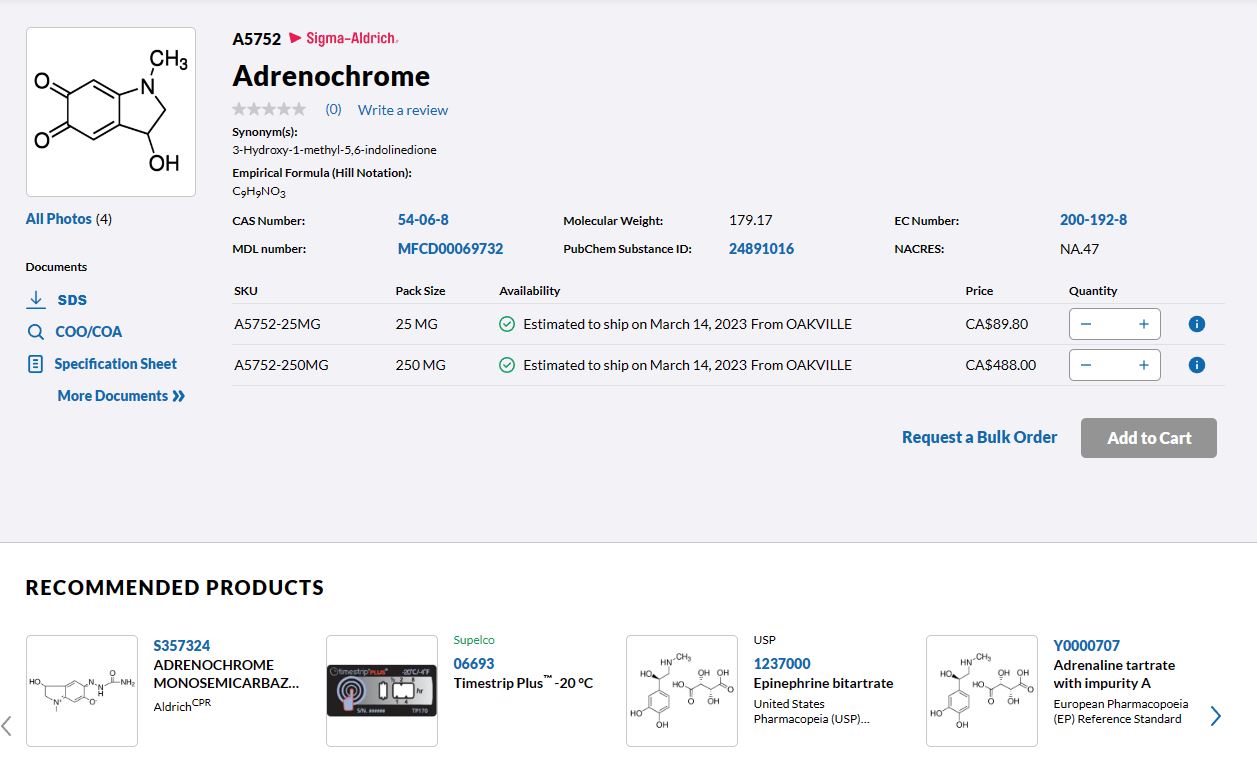The image size is (1257, 763).
Task: Open the COO/COA document link
Action: point(89,332)
